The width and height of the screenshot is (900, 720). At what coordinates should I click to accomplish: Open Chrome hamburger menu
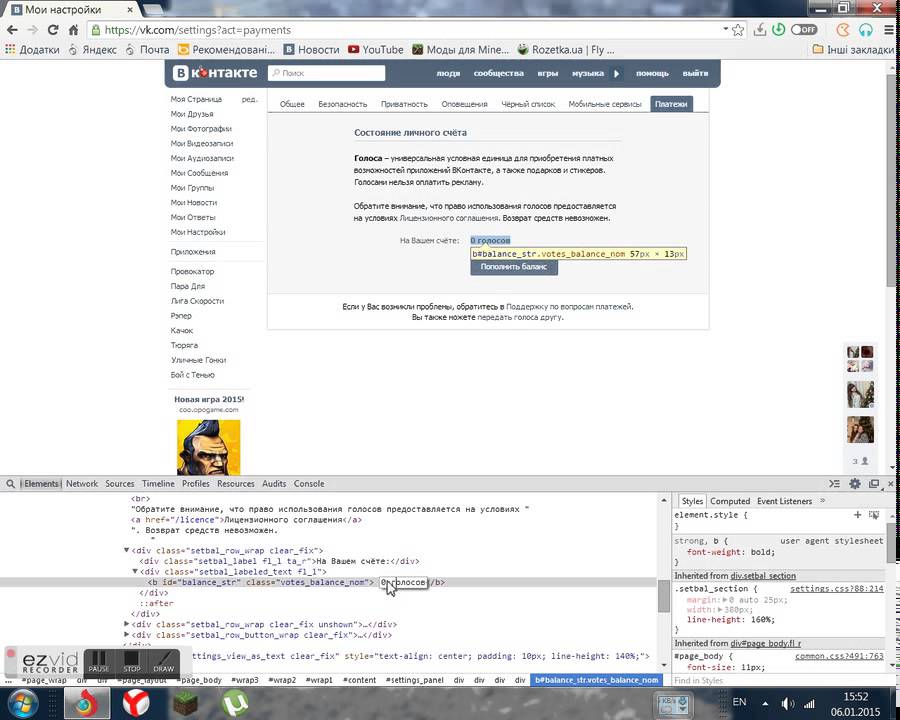tap(889, 30)
